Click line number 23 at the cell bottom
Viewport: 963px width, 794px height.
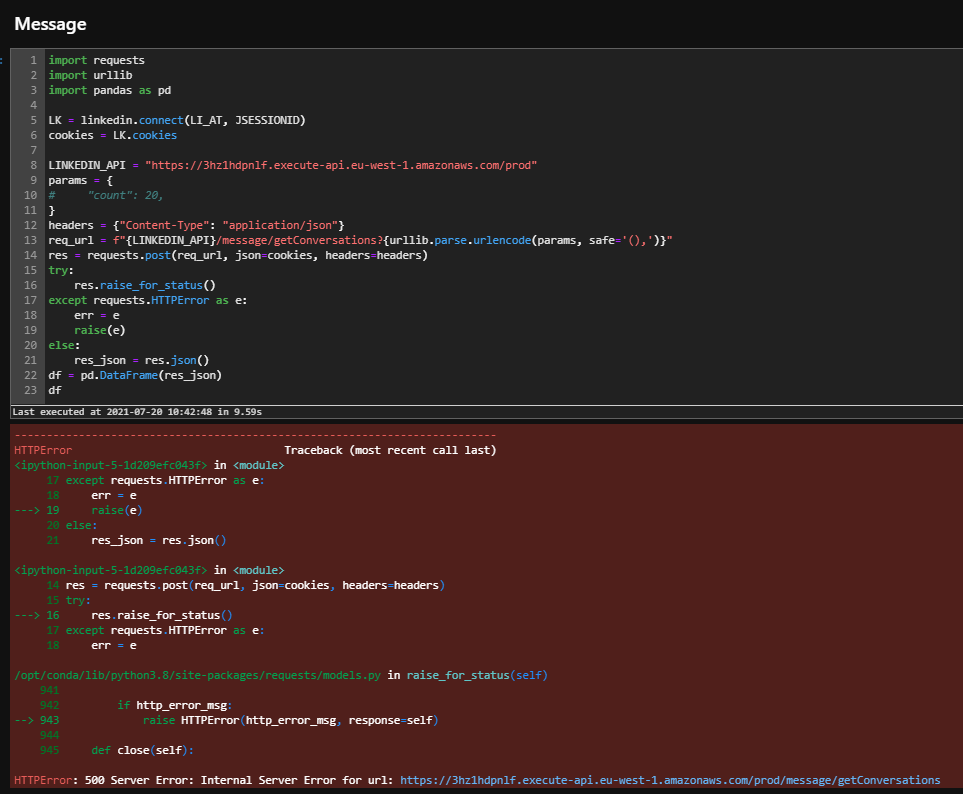click(32, 390)
